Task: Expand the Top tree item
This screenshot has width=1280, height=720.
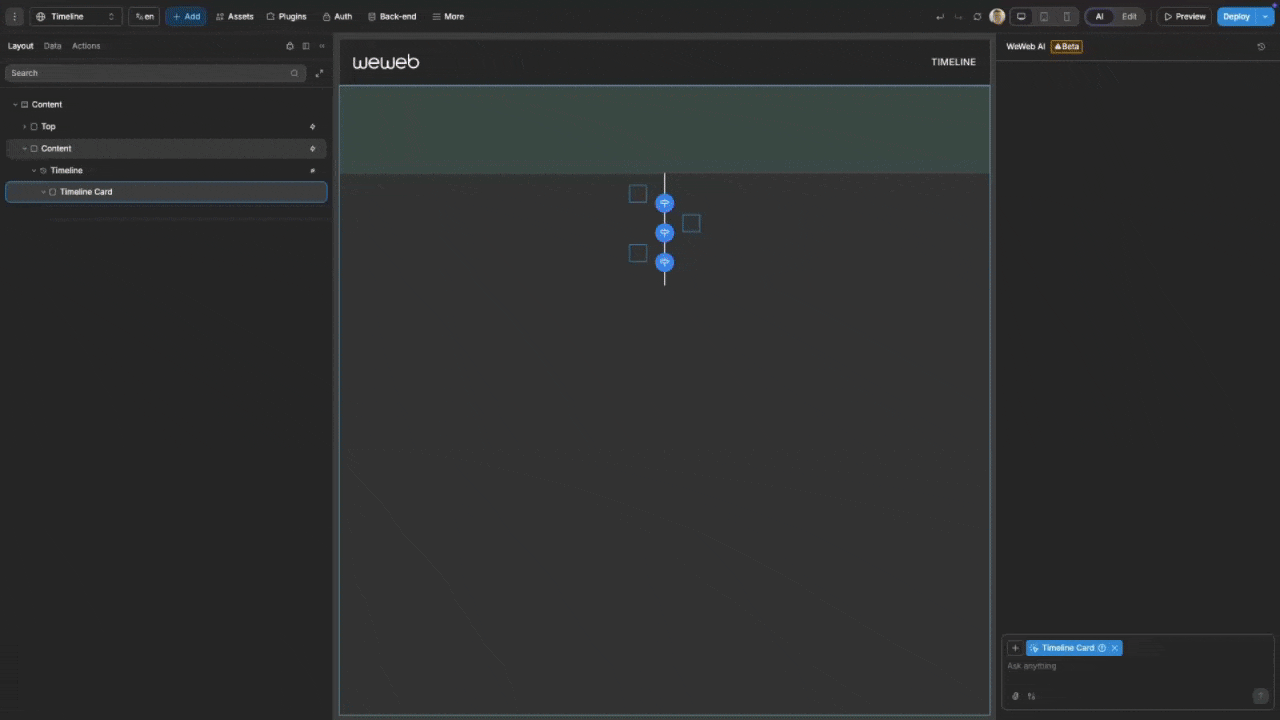Action: 24,126
